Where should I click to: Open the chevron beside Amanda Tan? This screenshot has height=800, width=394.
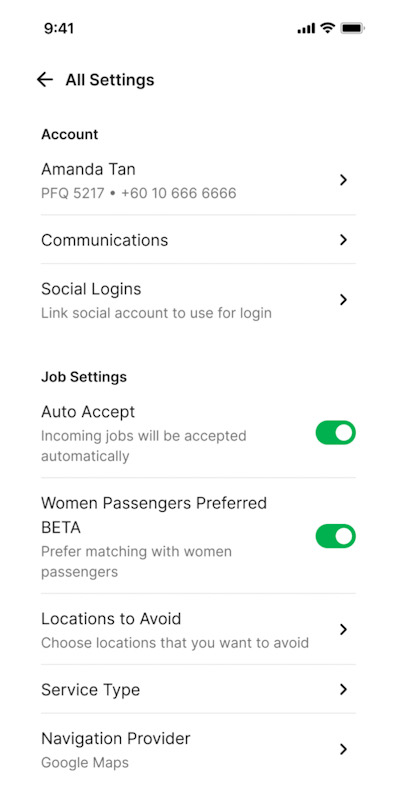point(343,180)
